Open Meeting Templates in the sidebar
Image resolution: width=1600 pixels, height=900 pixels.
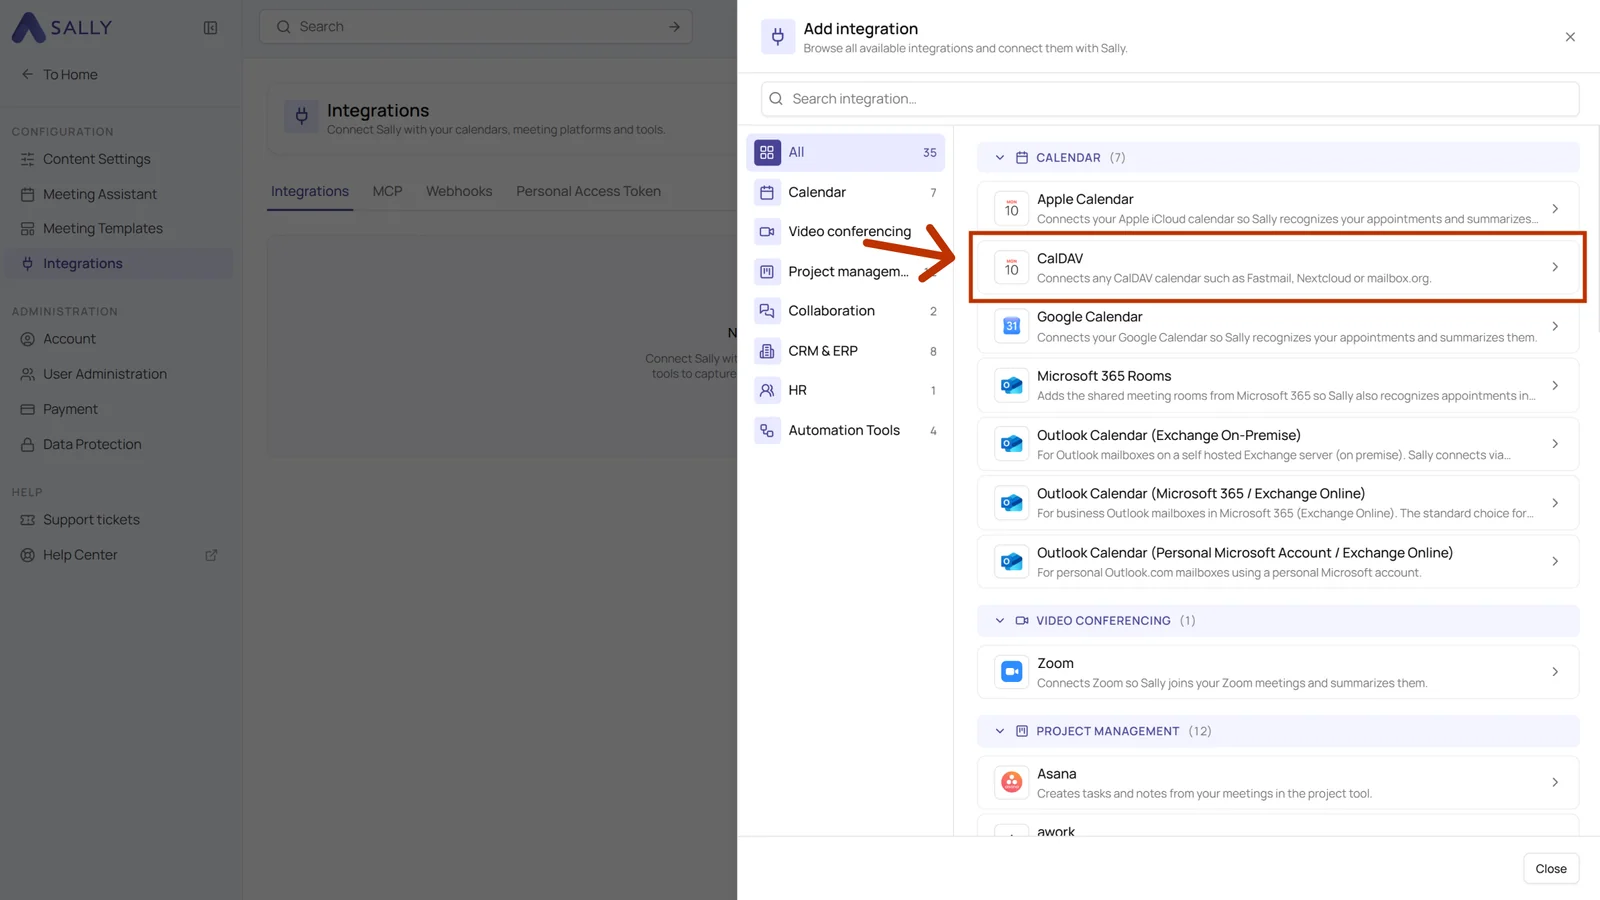[120, 228]
